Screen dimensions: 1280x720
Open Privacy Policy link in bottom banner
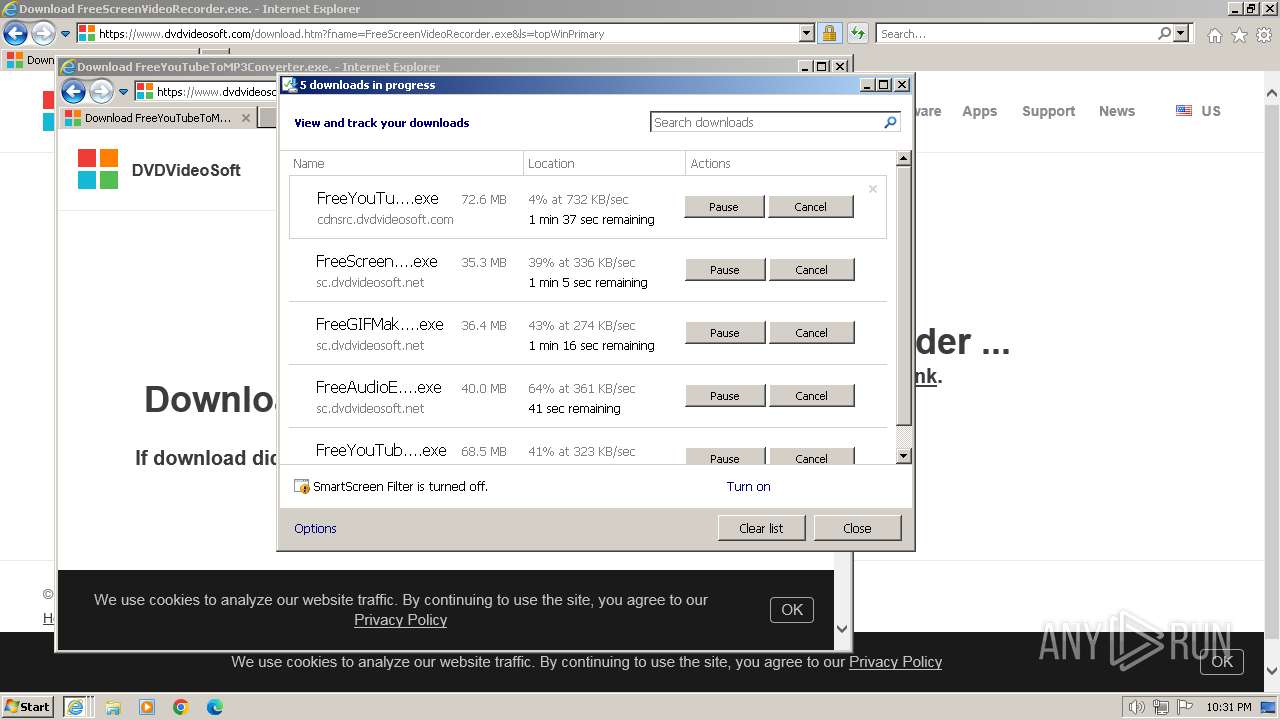(x=895, y=662)
